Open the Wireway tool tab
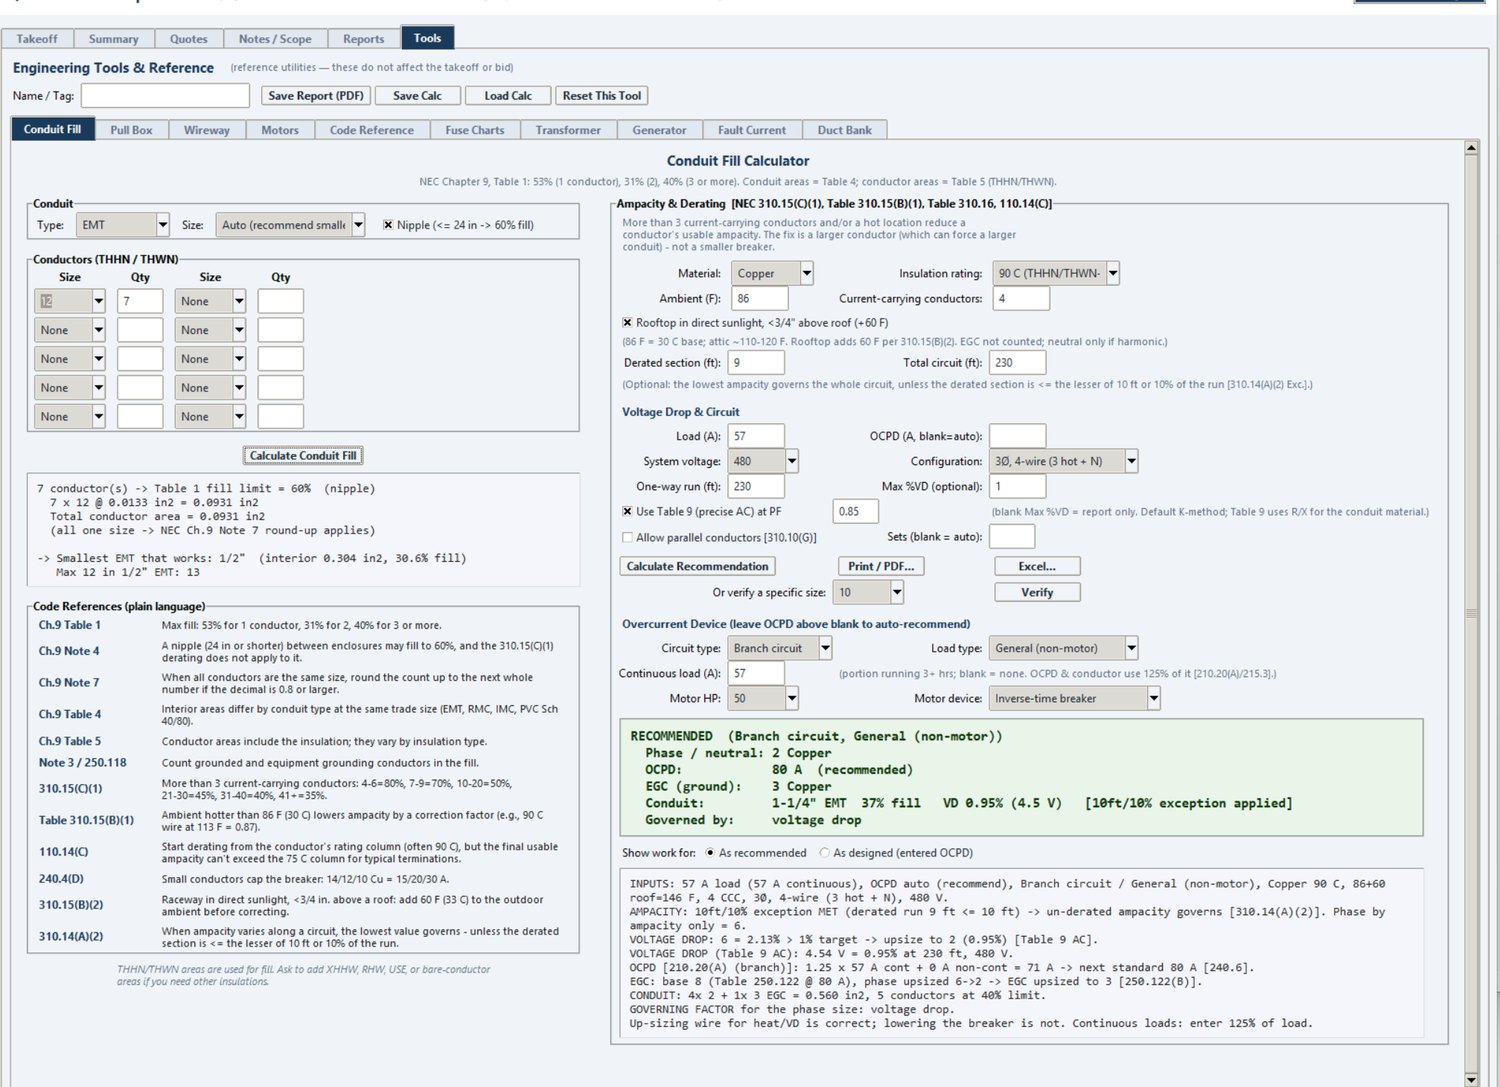1500x1087 pixels. point(207,130)
